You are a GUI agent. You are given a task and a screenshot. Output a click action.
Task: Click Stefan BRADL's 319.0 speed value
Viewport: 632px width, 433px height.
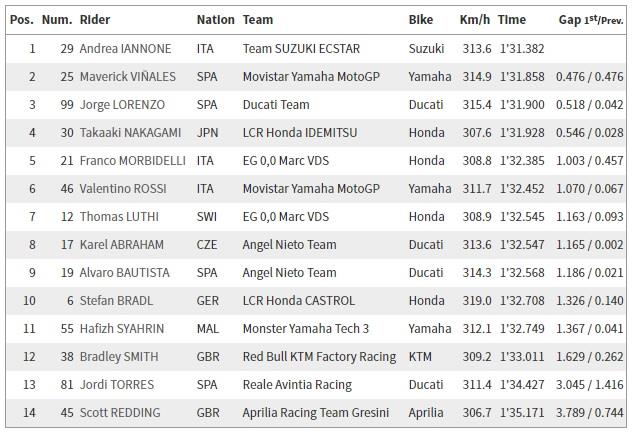click(x=476, y=300)
